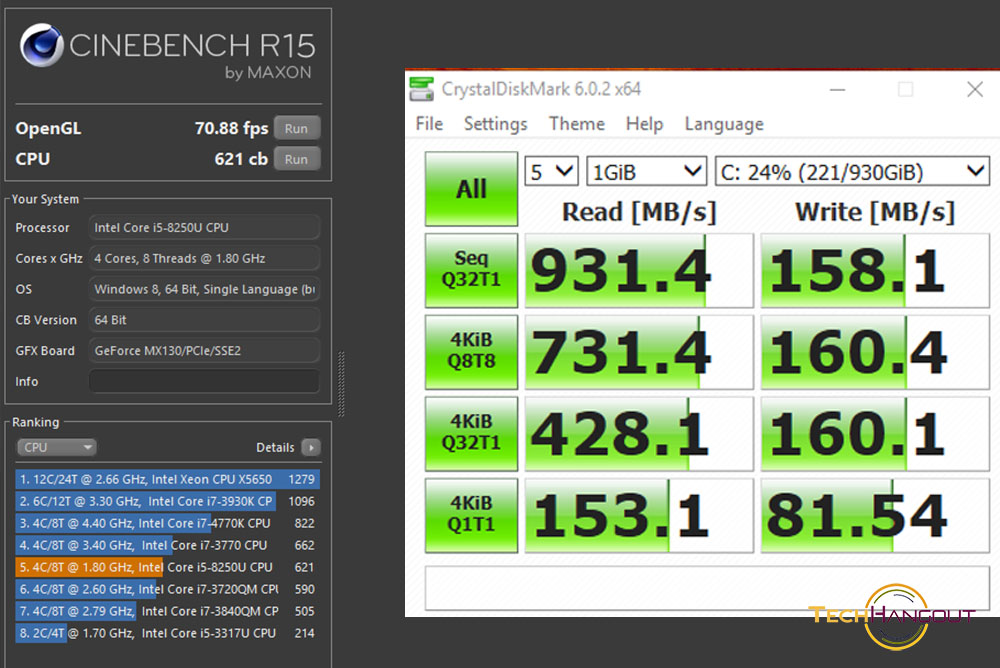Click the CB Version field showing 64 Bit
Screen dimensions: 1000x668
pyautogui.click(x=204, y=320)
